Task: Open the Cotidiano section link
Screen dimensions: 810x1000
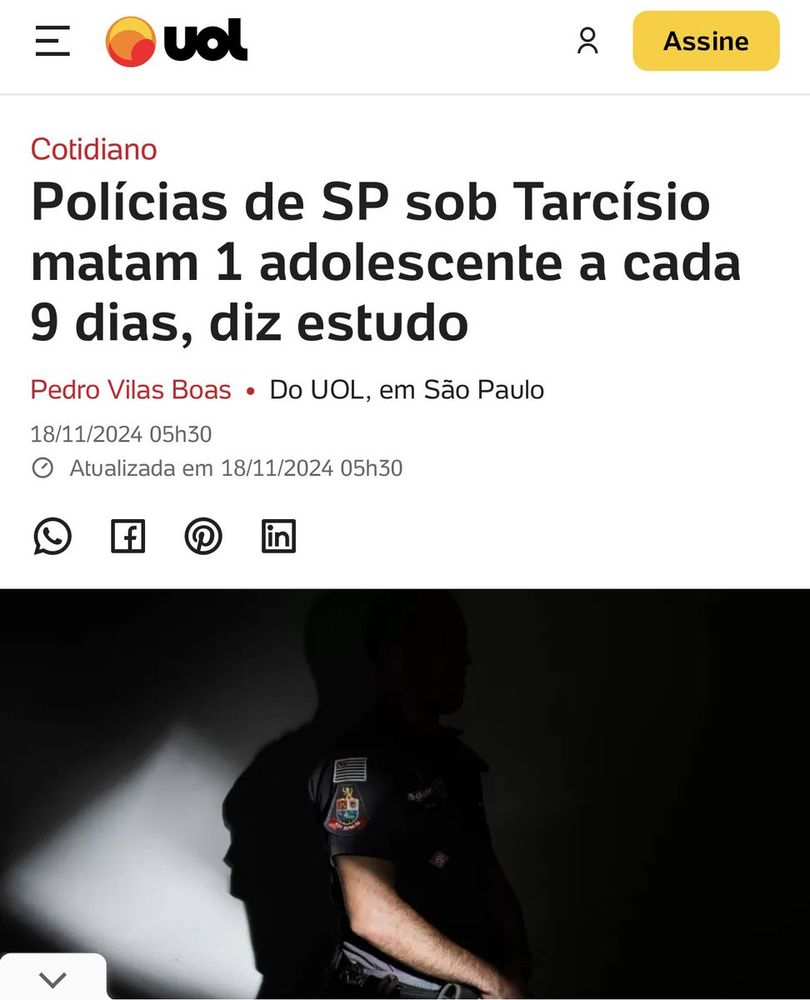Action: point(94,149)
